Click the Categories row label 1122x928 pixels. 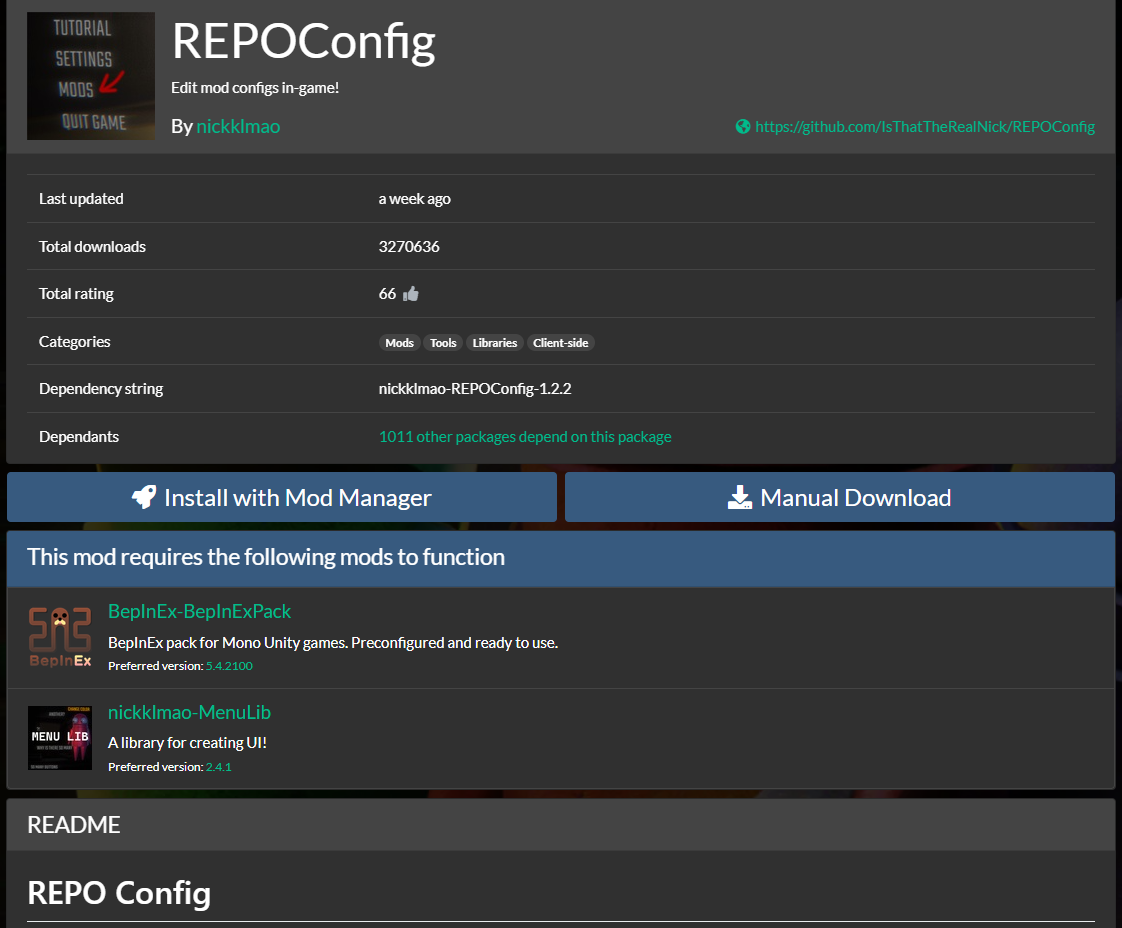(74, 341)
